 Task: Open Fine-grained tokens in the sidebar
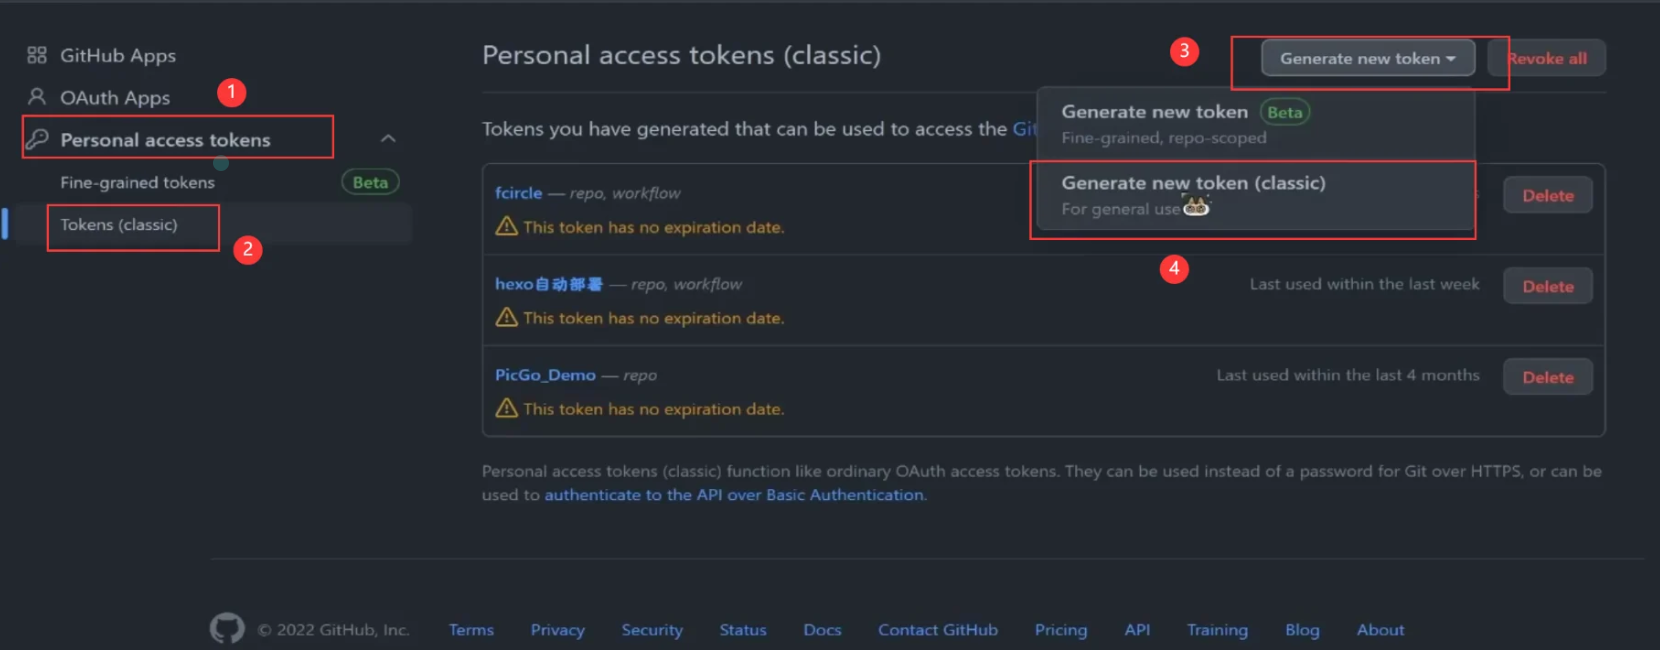click(x=137, y=183)
